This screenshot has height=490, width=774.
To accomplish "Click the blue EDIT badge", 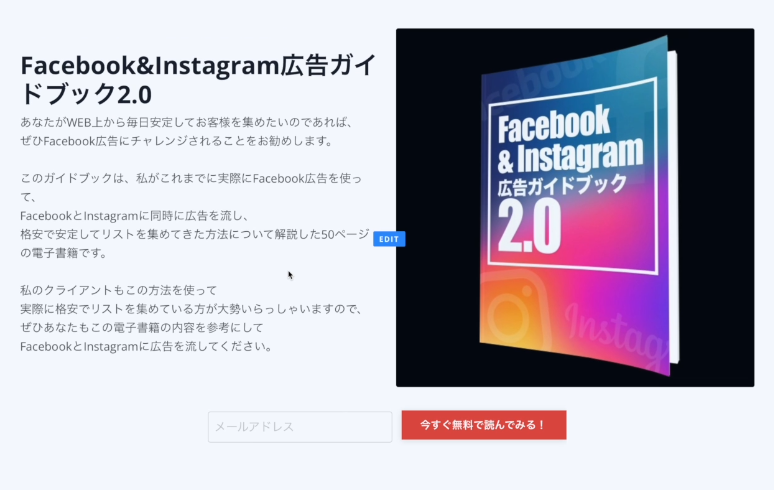I will [x=389, y=239].
